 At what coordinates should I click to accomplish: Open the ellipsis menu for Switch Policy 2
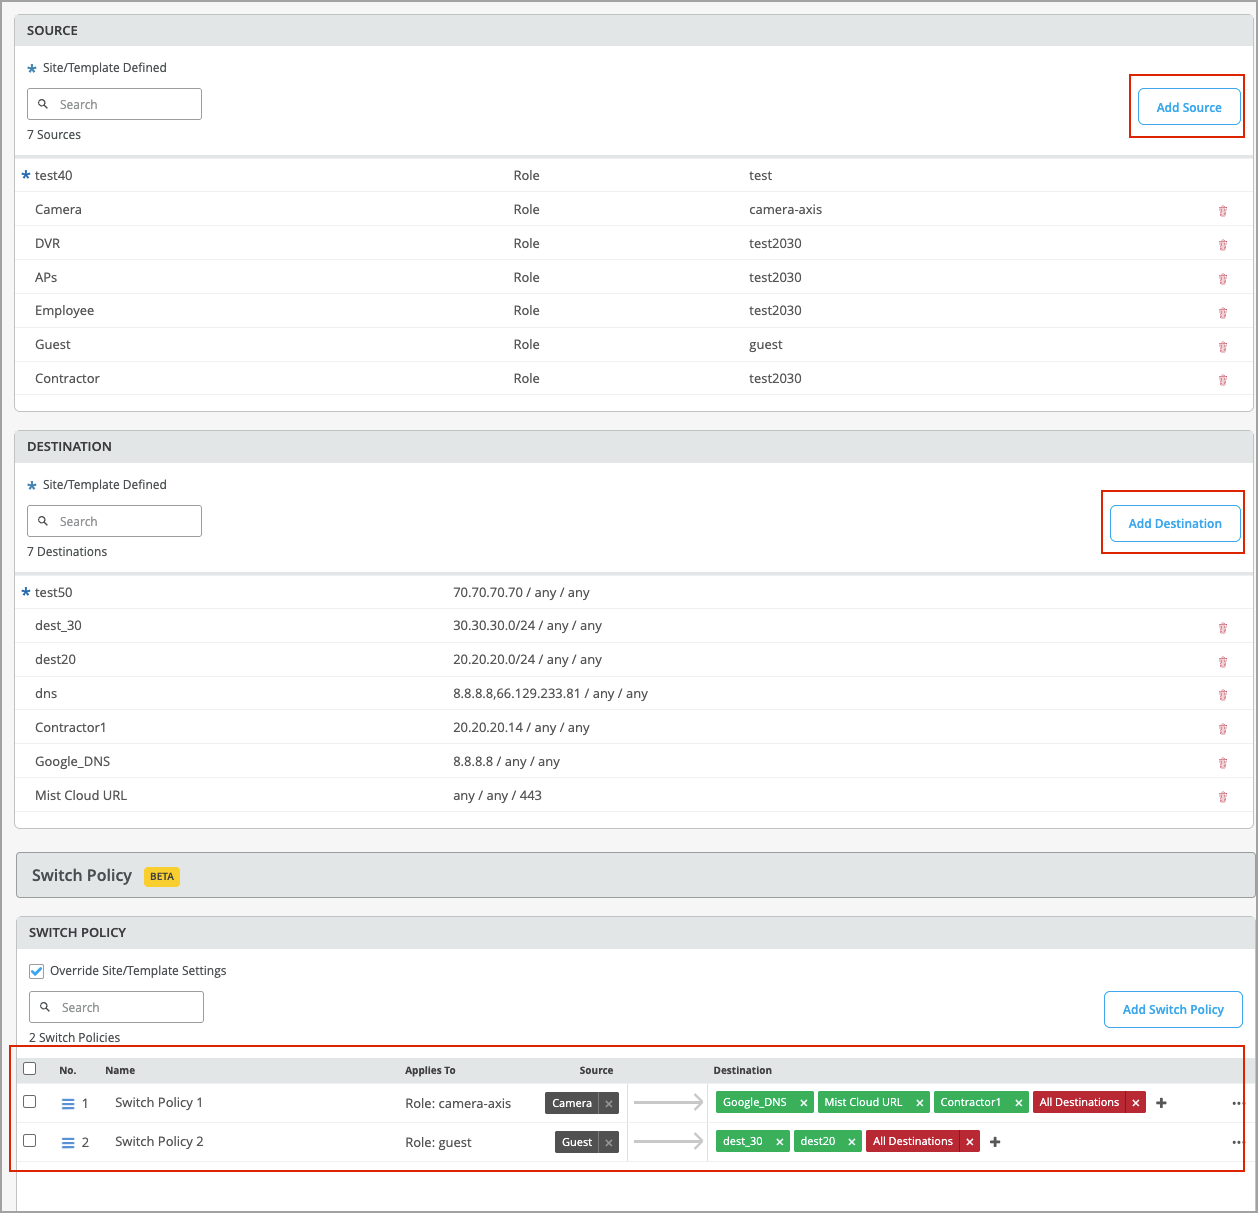[x=1237, y=1142]
